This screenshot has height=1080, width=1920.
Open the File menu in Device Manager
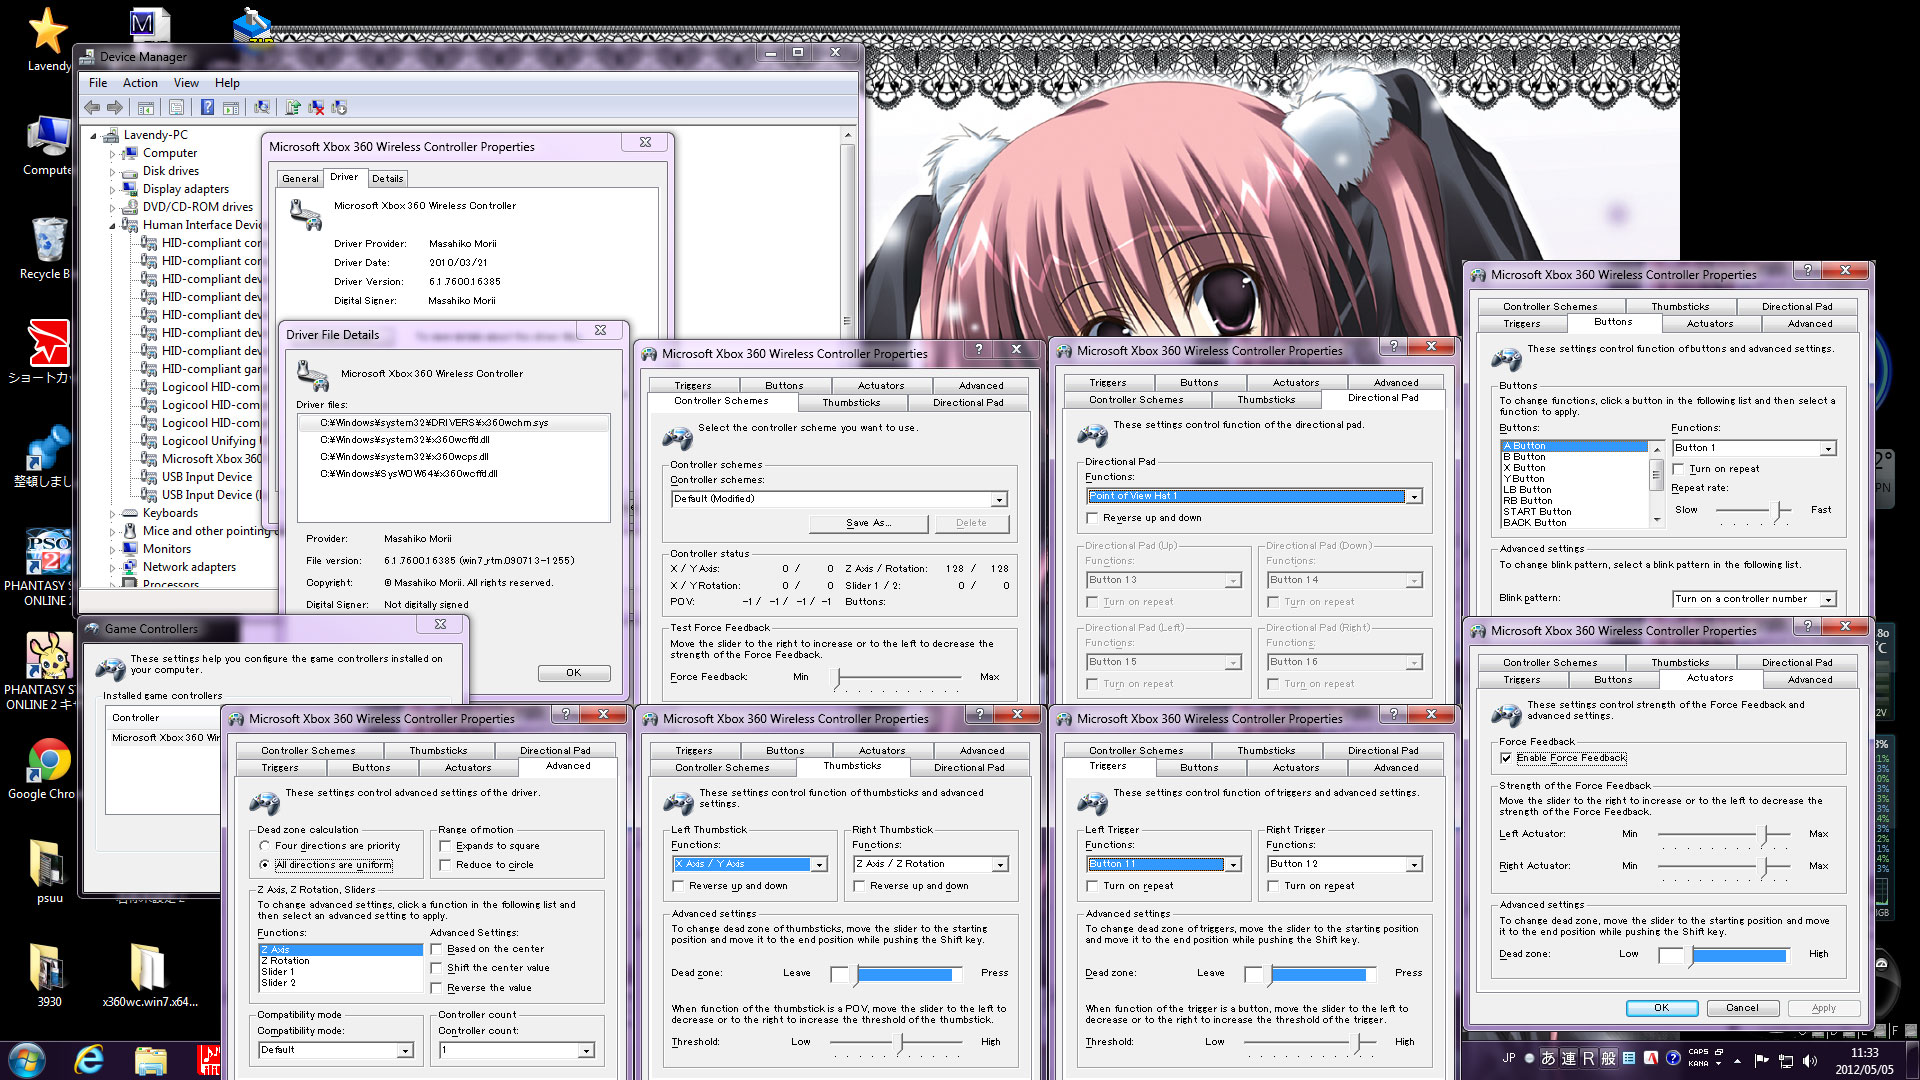point(98,83)
